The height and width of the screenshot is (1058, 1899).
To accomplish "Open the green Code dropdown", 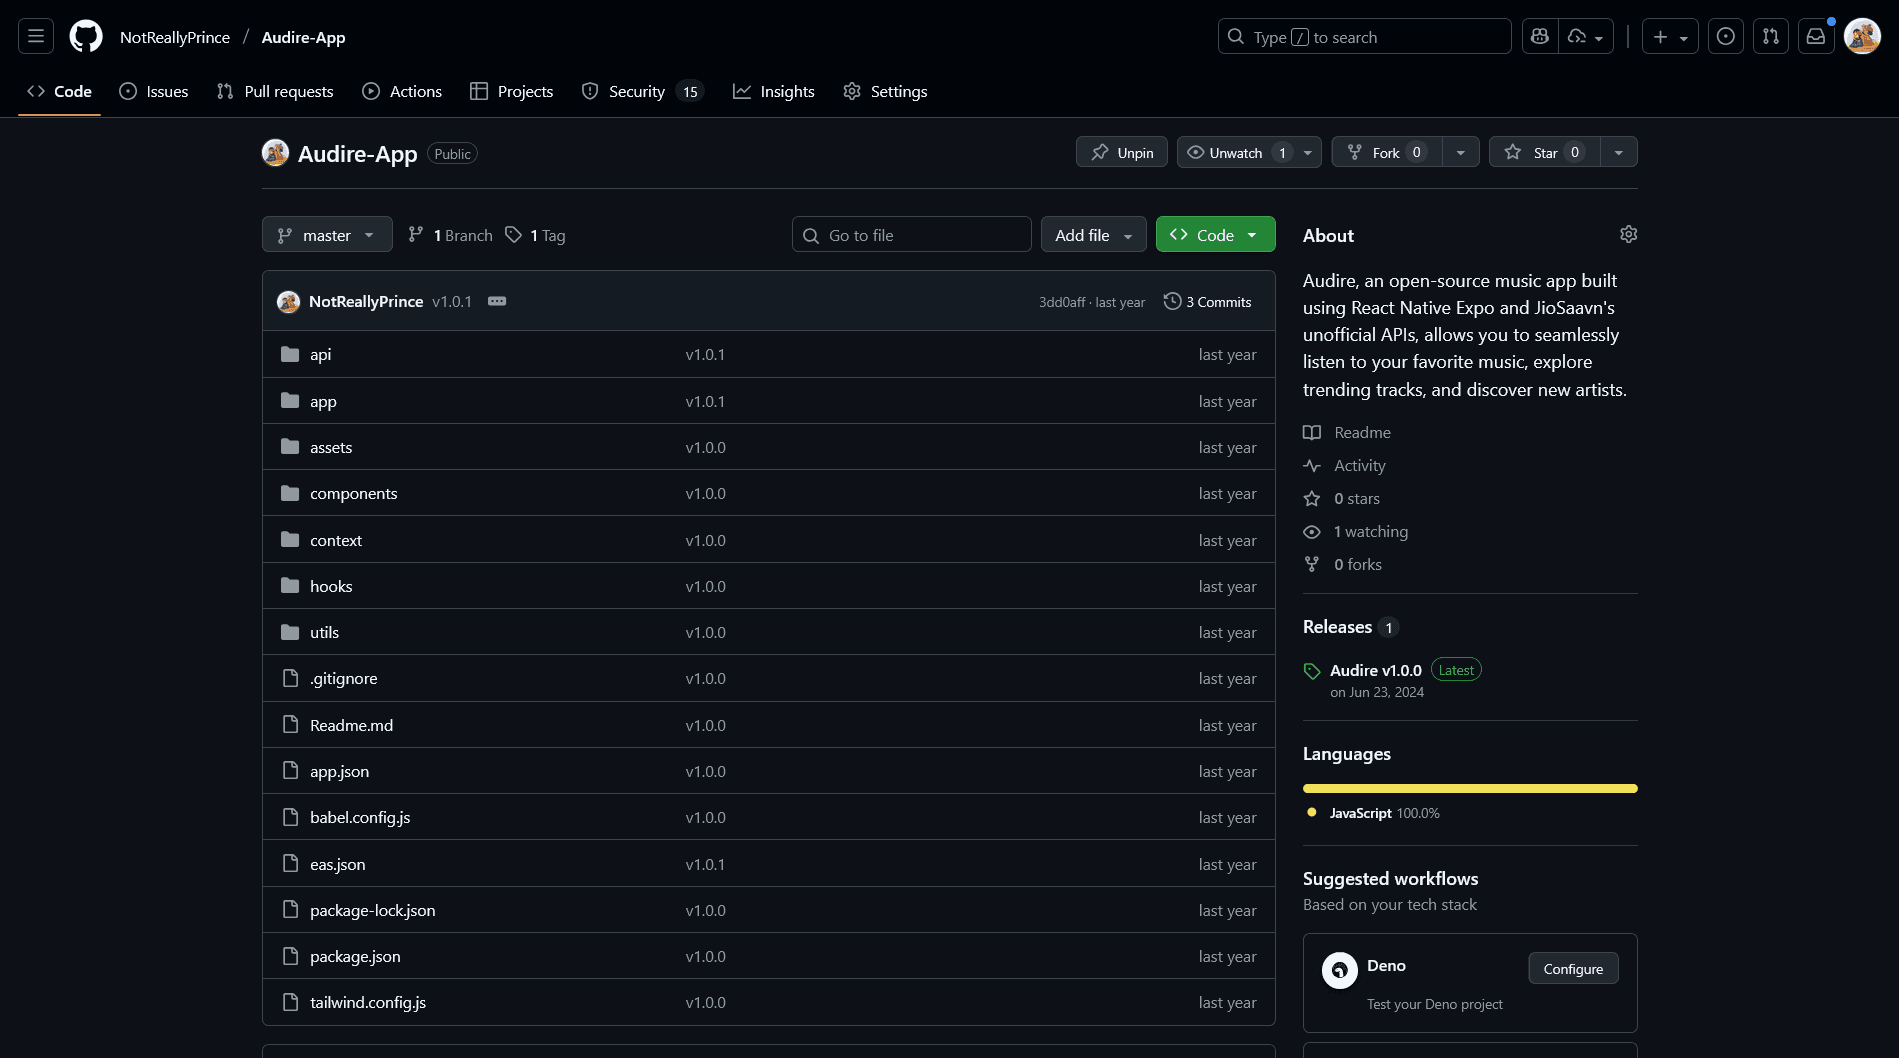I will [x=1214, y=234].
